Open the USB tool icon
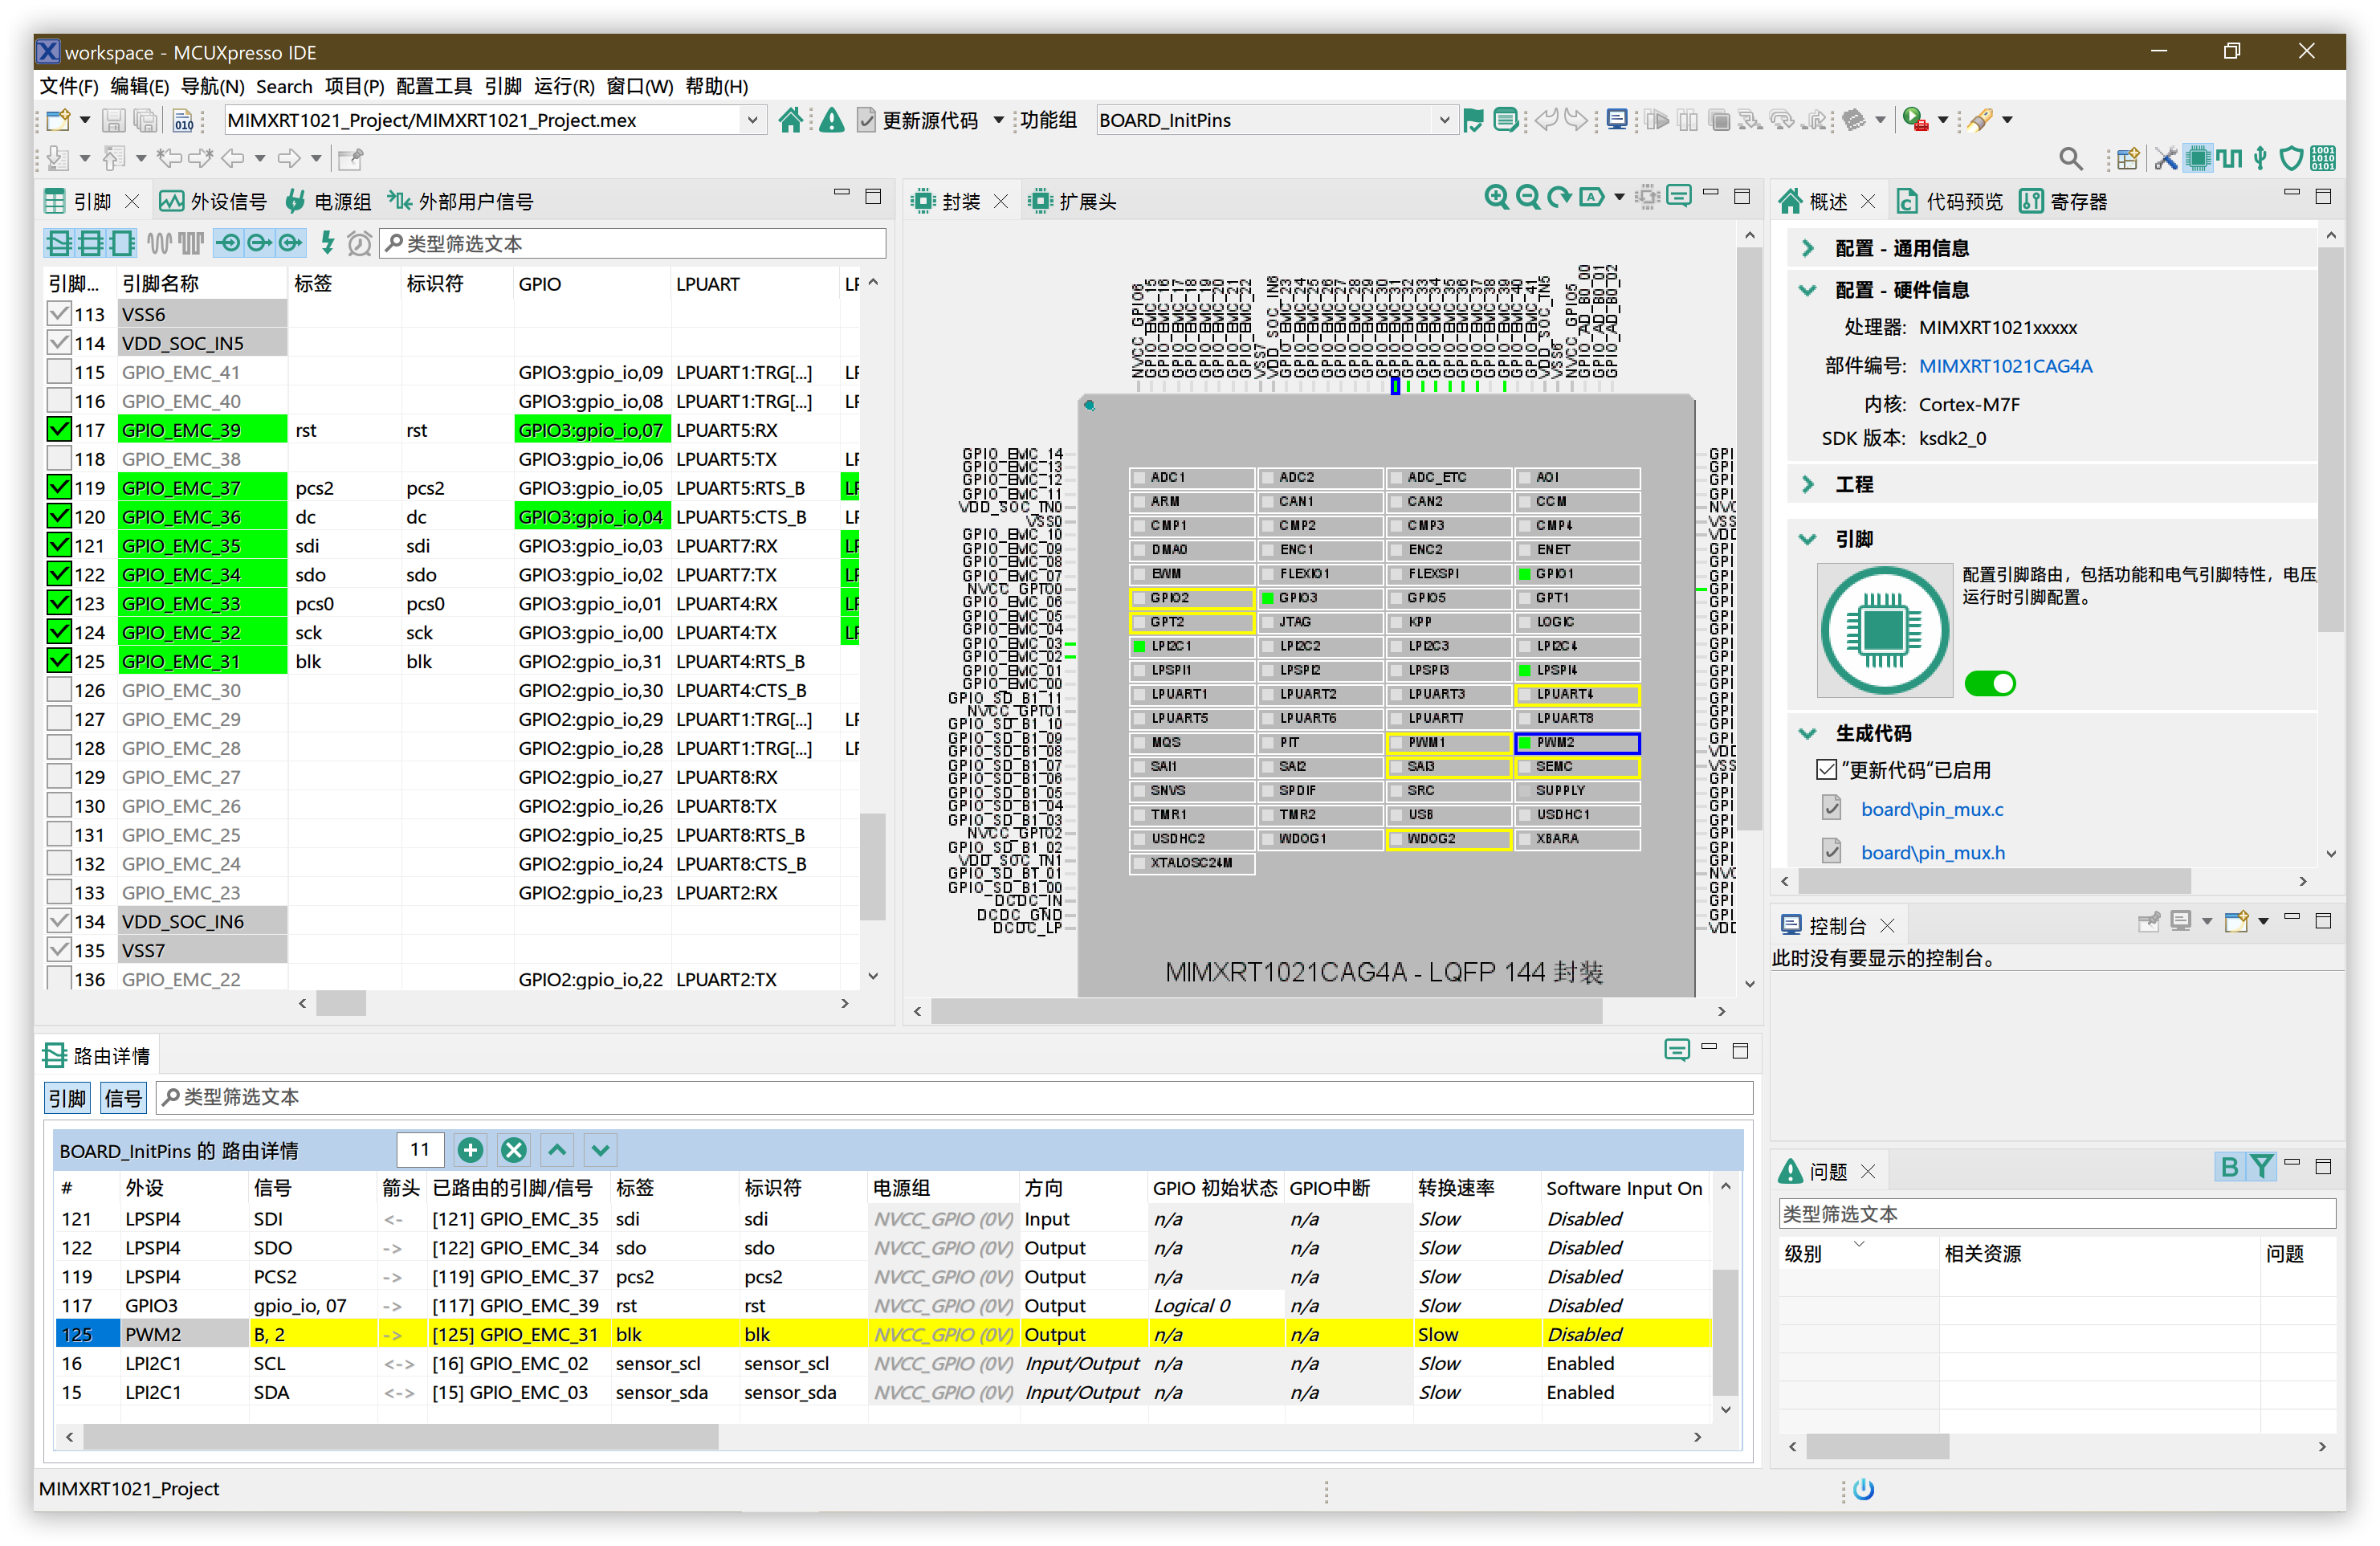2380x1546 pixels. (2260, 158)
